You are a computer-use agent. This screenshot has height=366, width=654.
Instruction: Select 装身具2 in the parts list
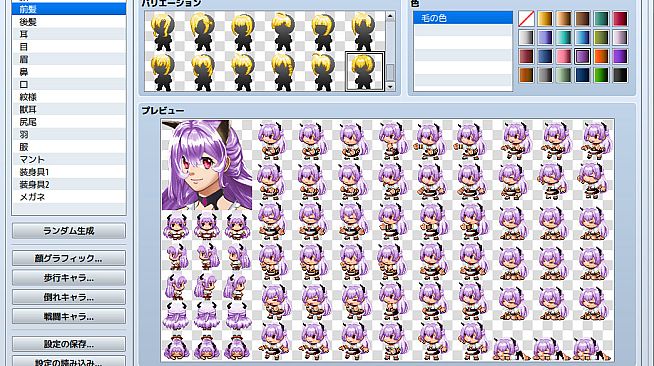tap(69, 184)
